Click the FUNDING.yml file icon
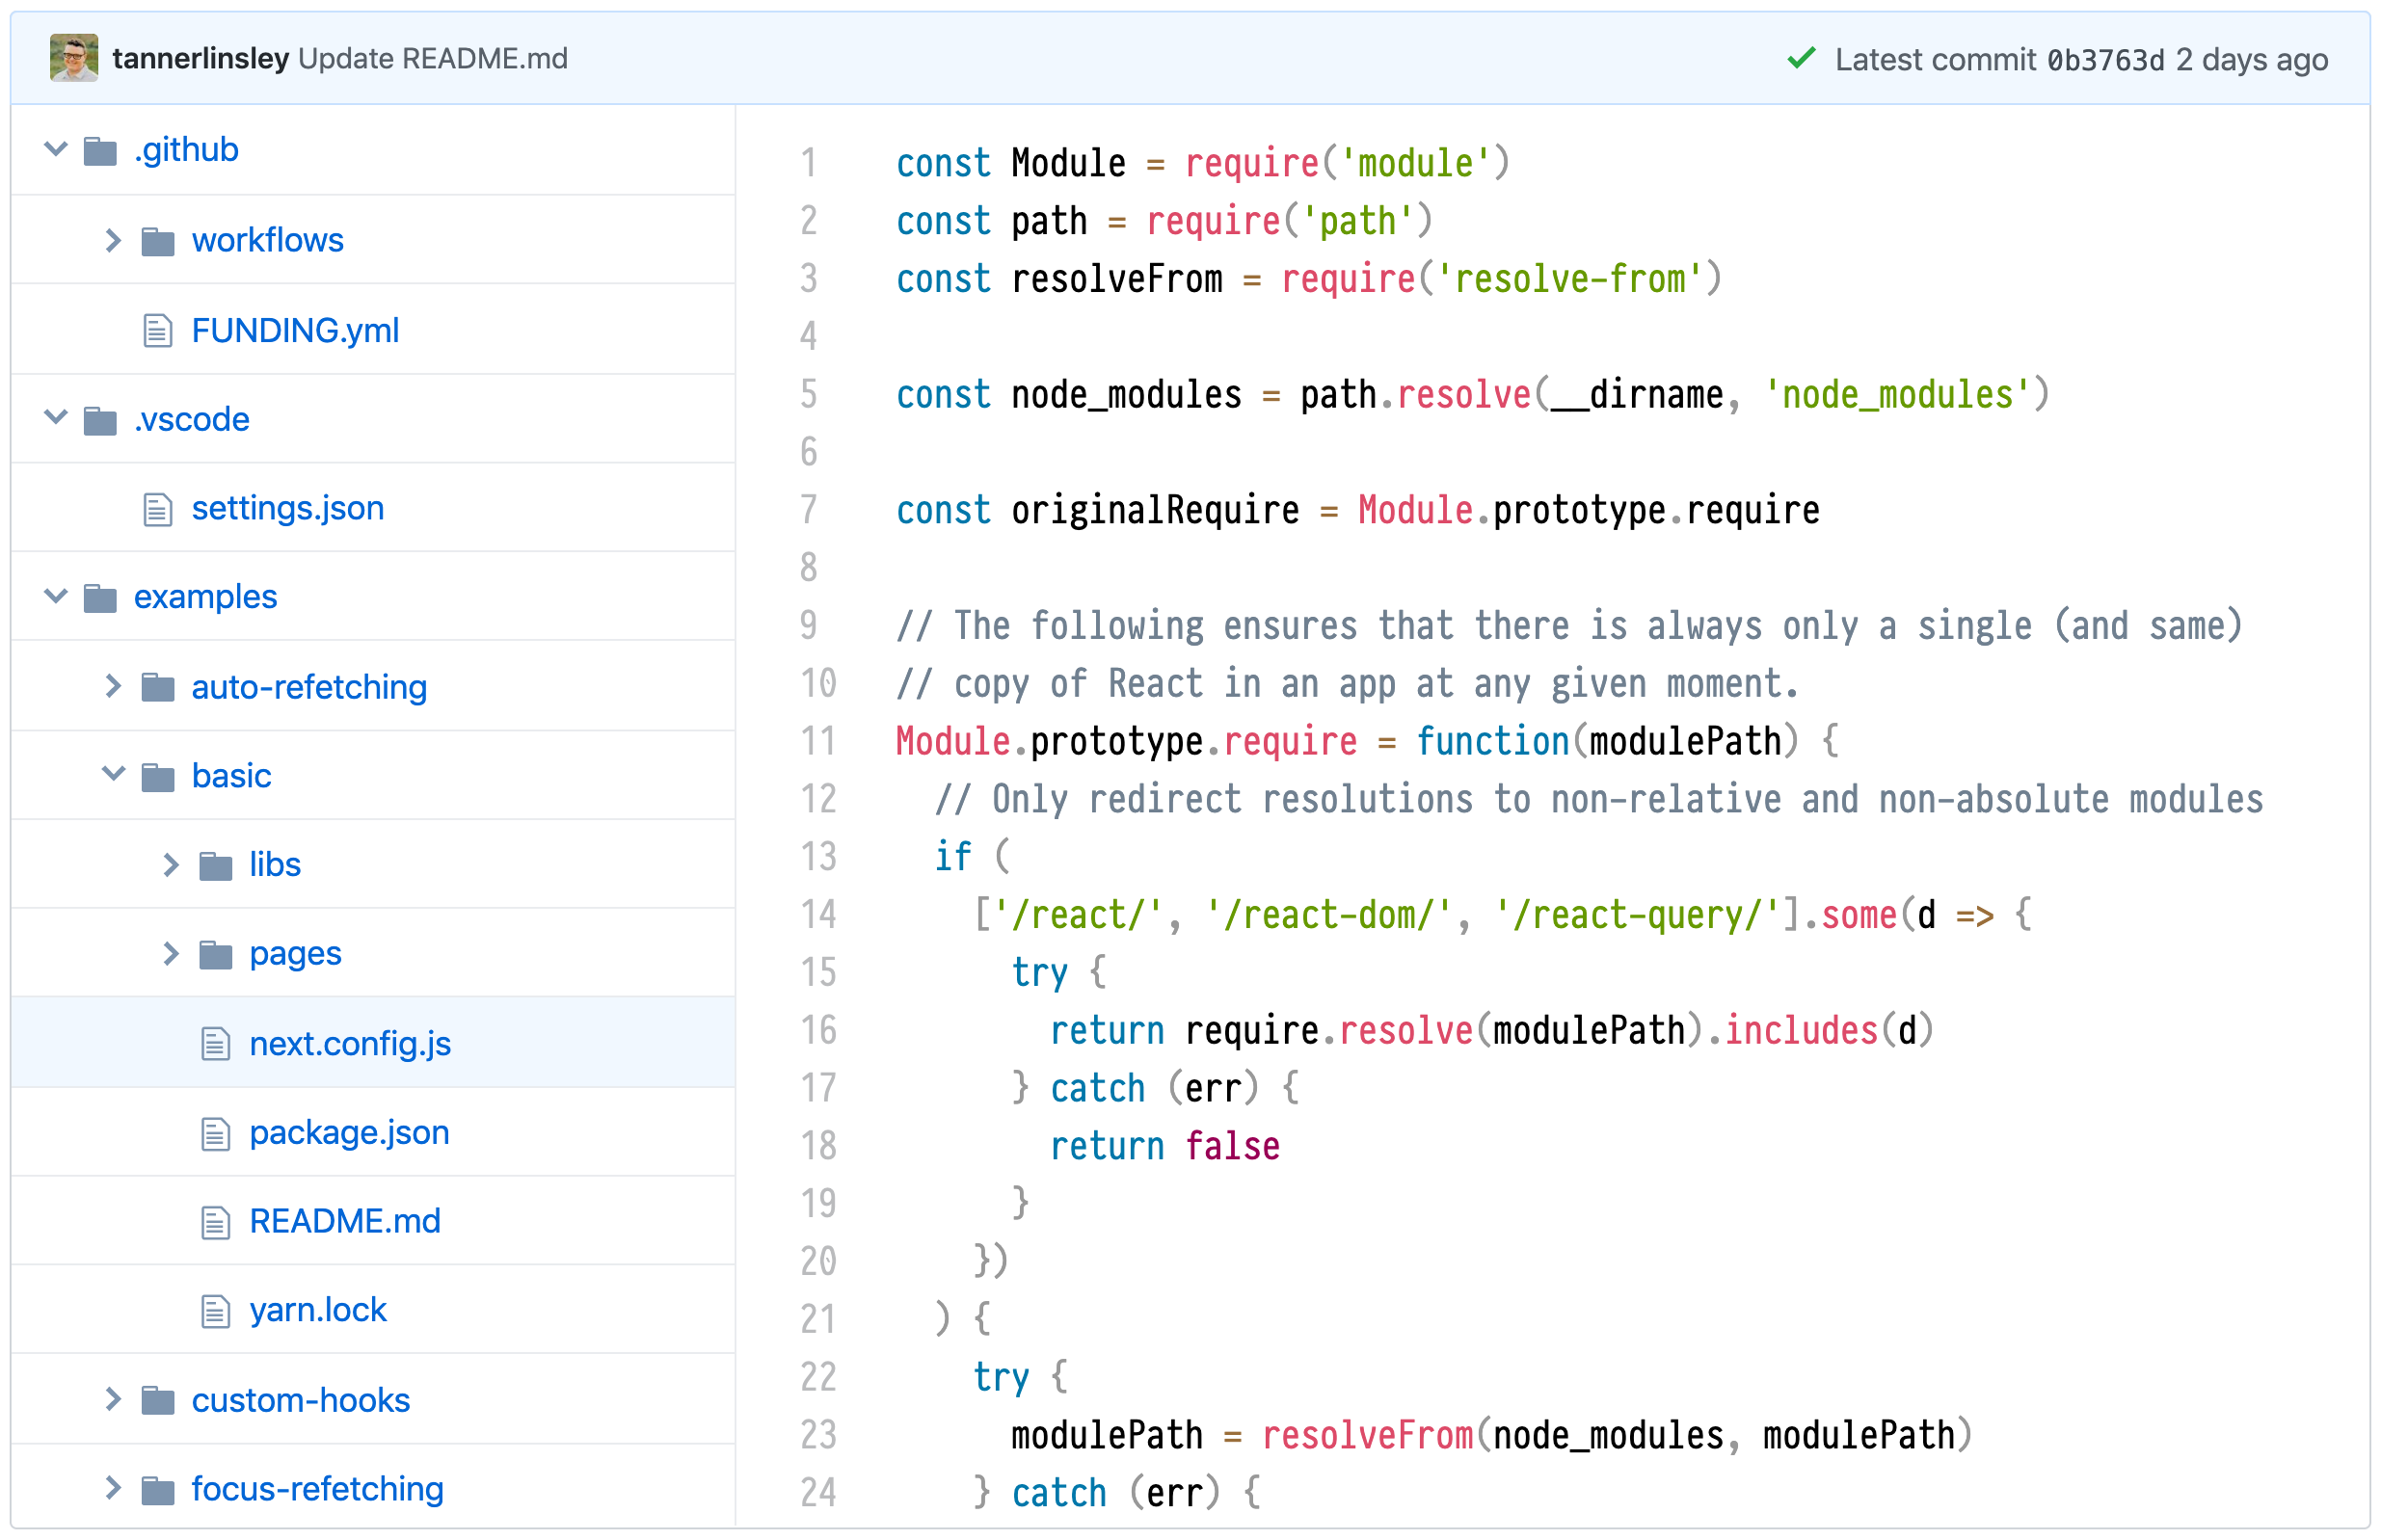 157,330
